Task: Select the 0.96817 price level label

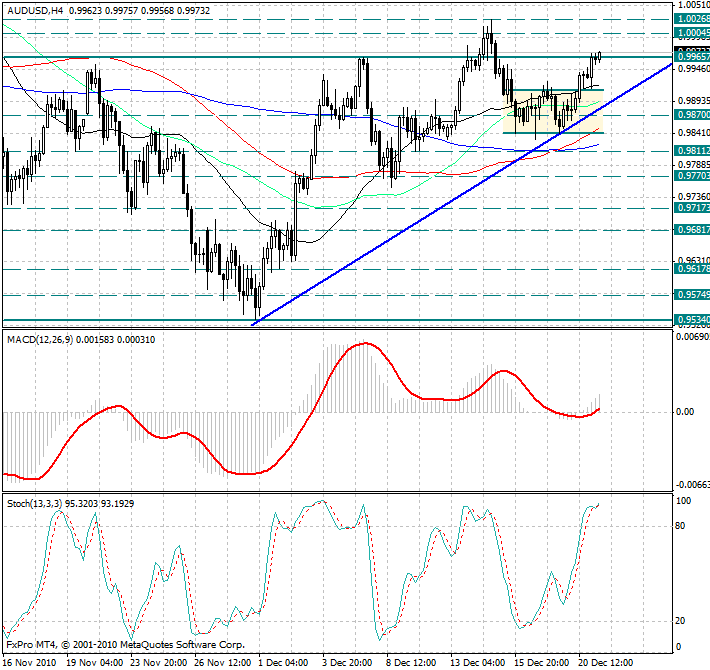Action: tap(692, 230)
